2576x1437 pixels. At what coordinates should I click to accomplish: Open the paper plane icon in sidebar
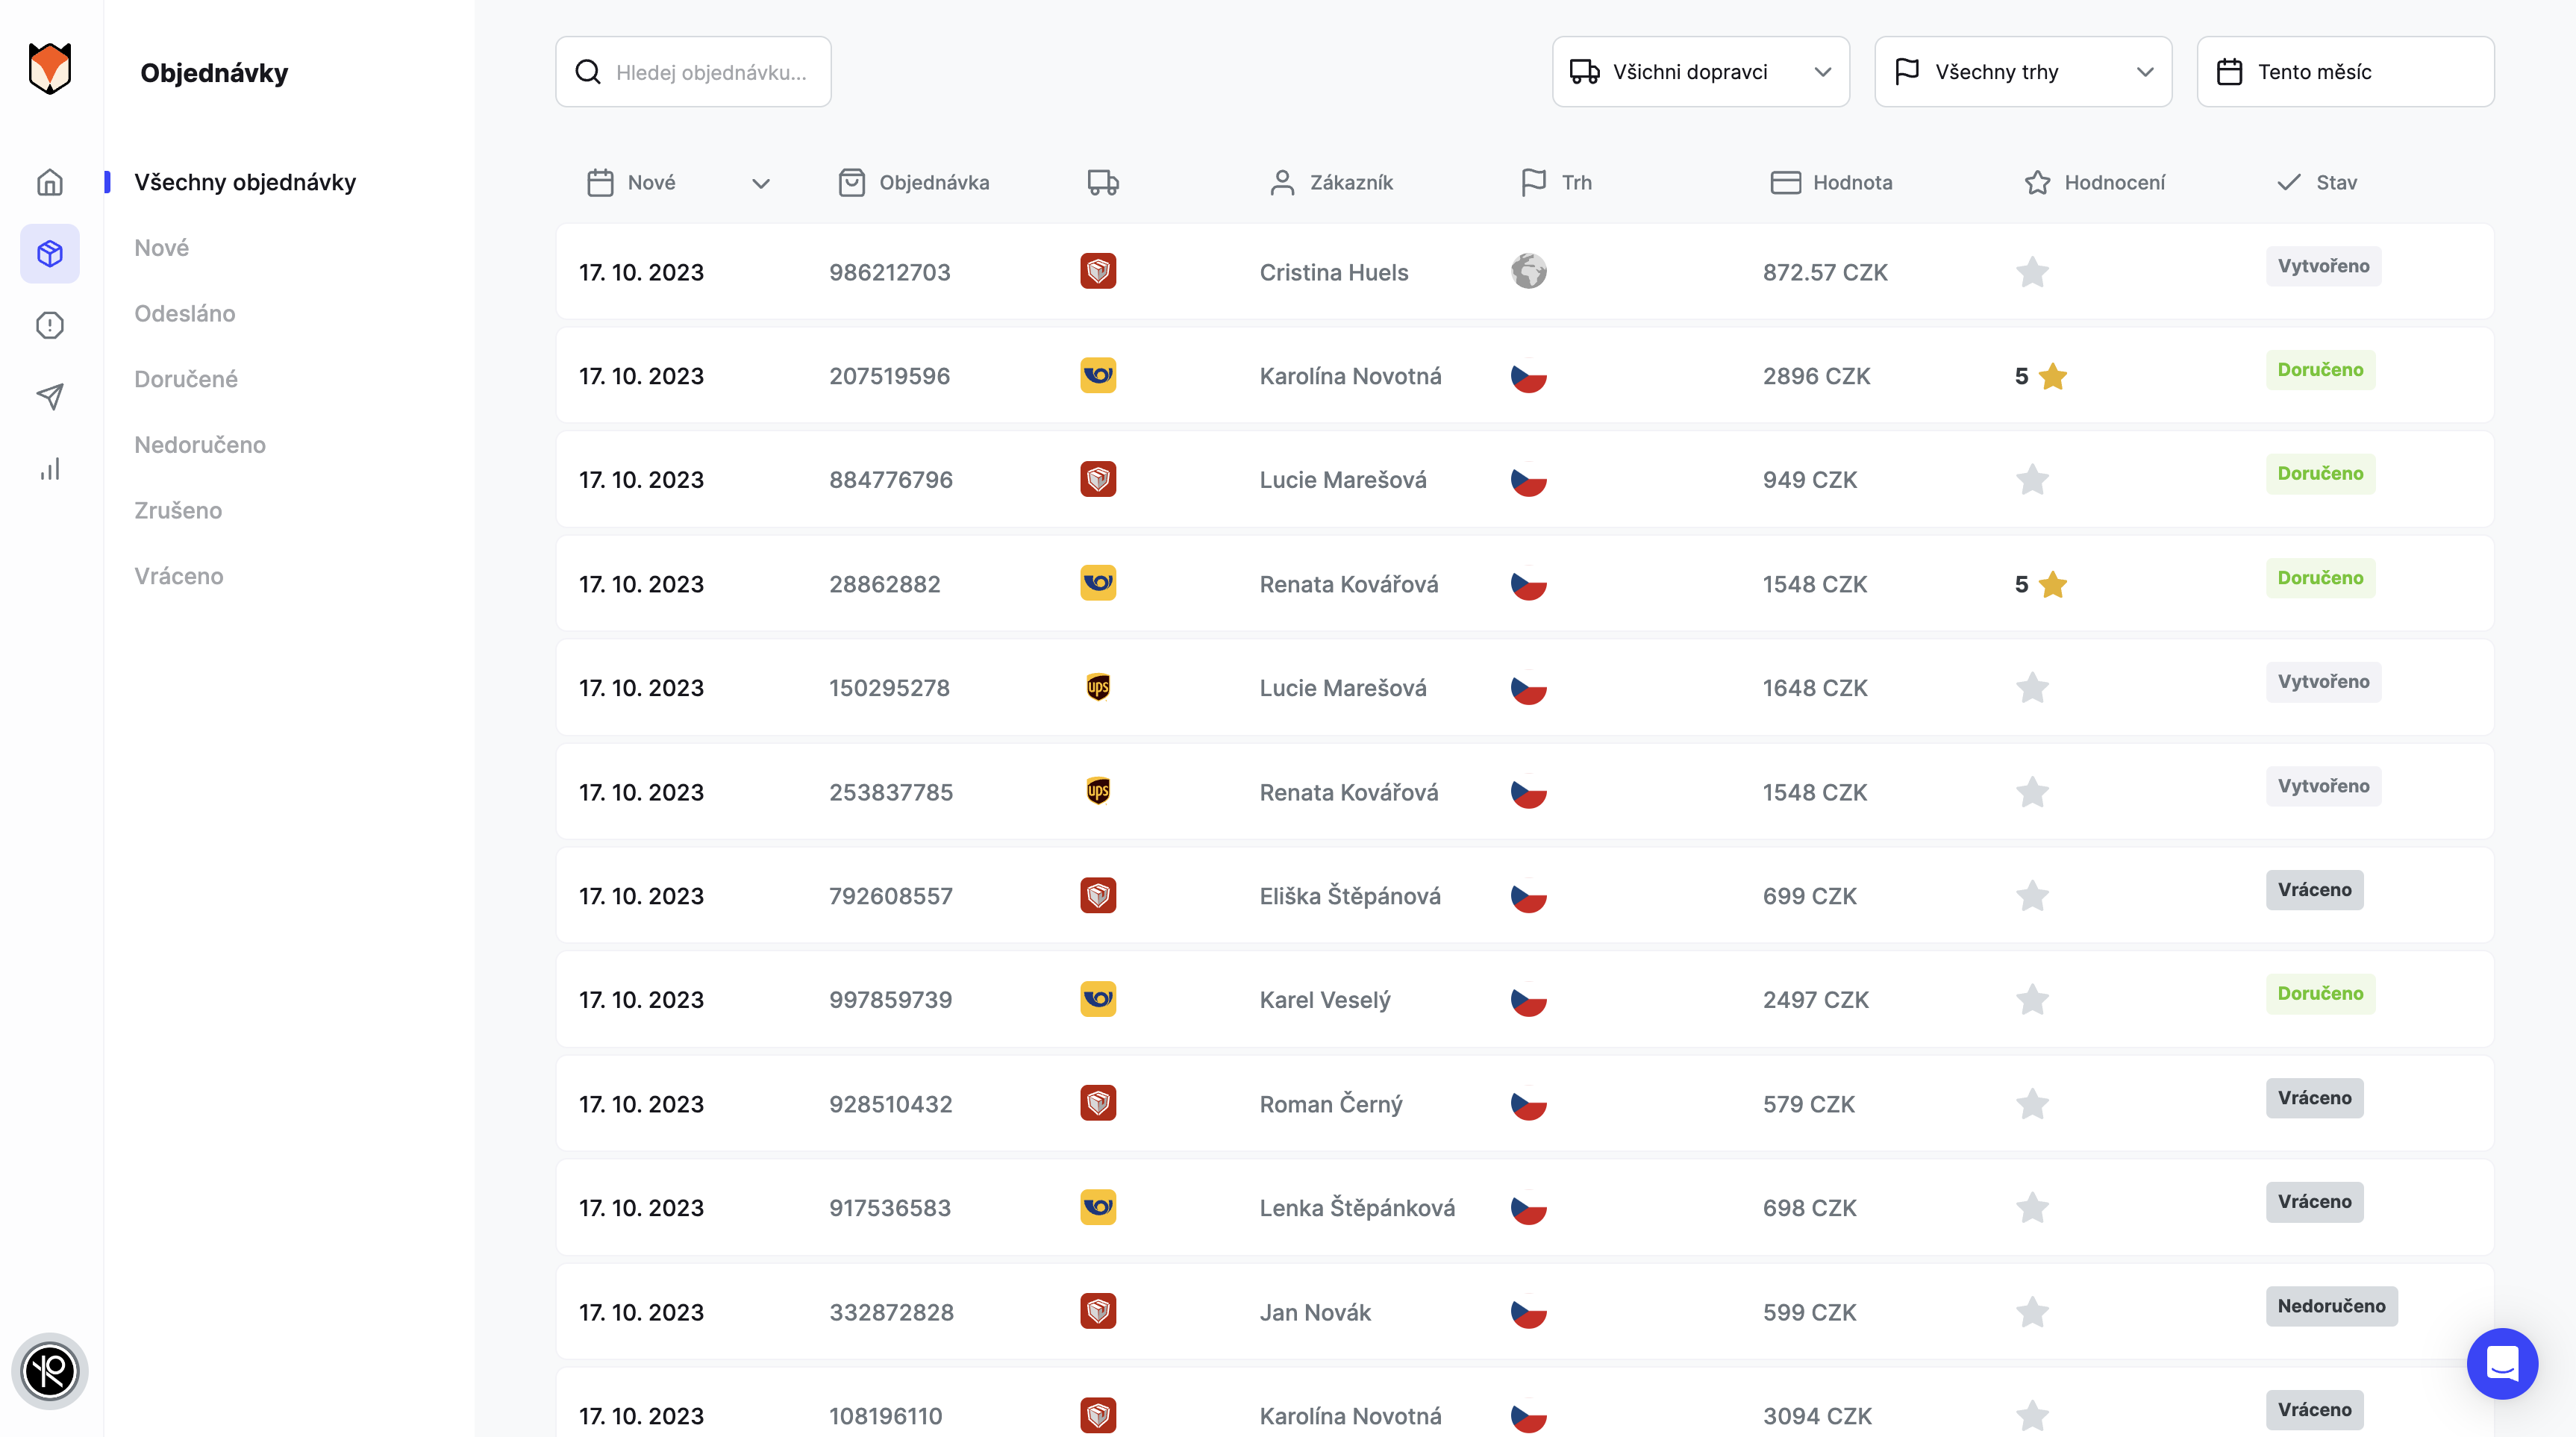pyautogui.click(x=50, y=397)
